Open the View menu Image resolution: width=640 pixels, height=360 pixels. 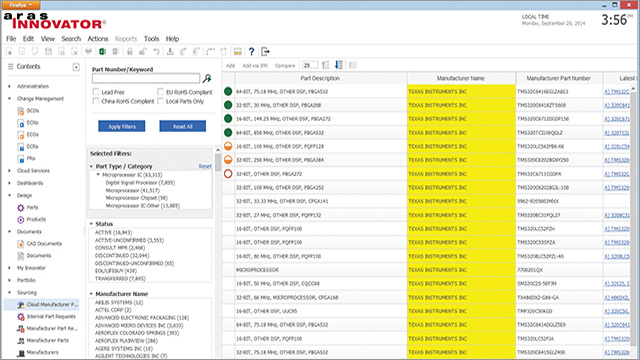[x=47, y=39]
